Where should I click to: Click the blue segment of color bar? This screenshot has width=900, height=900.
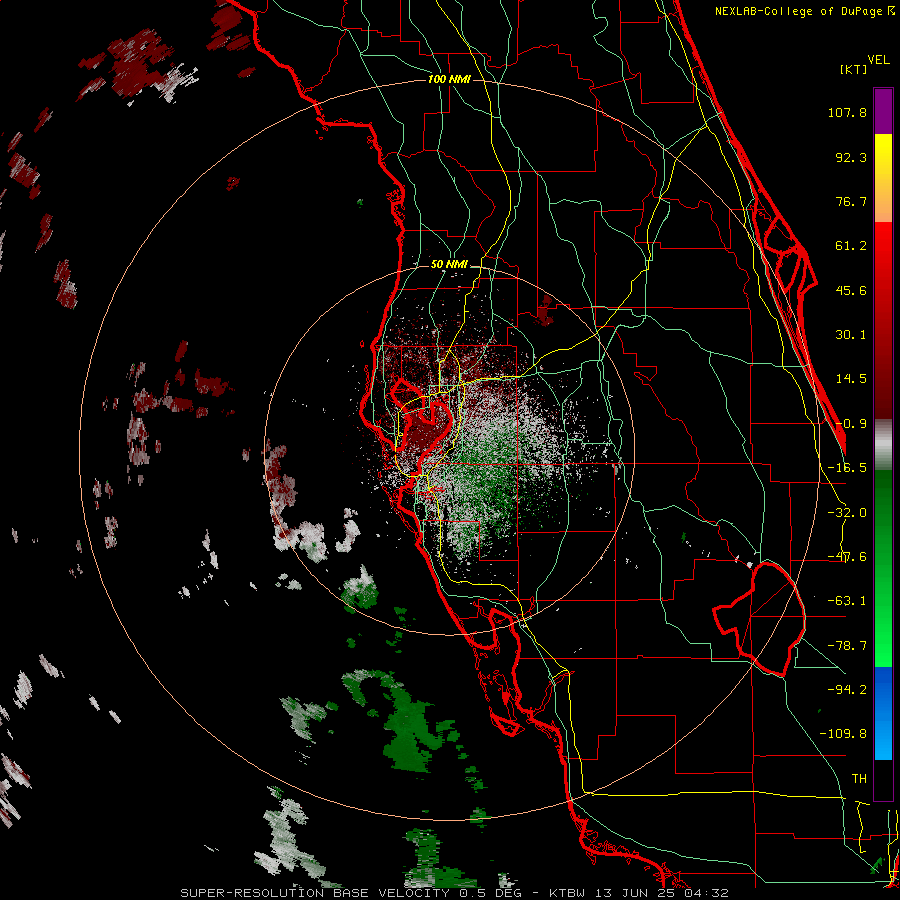pyautogui.click(x=883, y=713)
